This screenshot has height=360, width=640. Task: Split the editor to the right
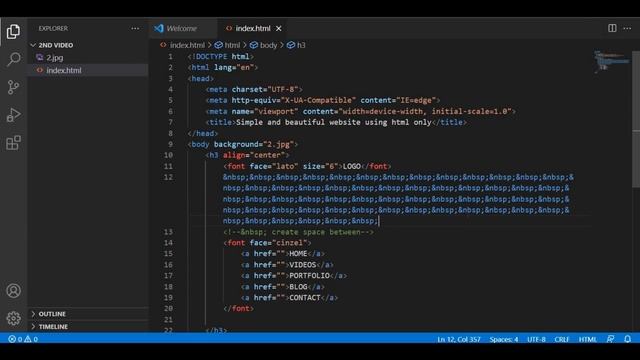click(x=612, y=28)
